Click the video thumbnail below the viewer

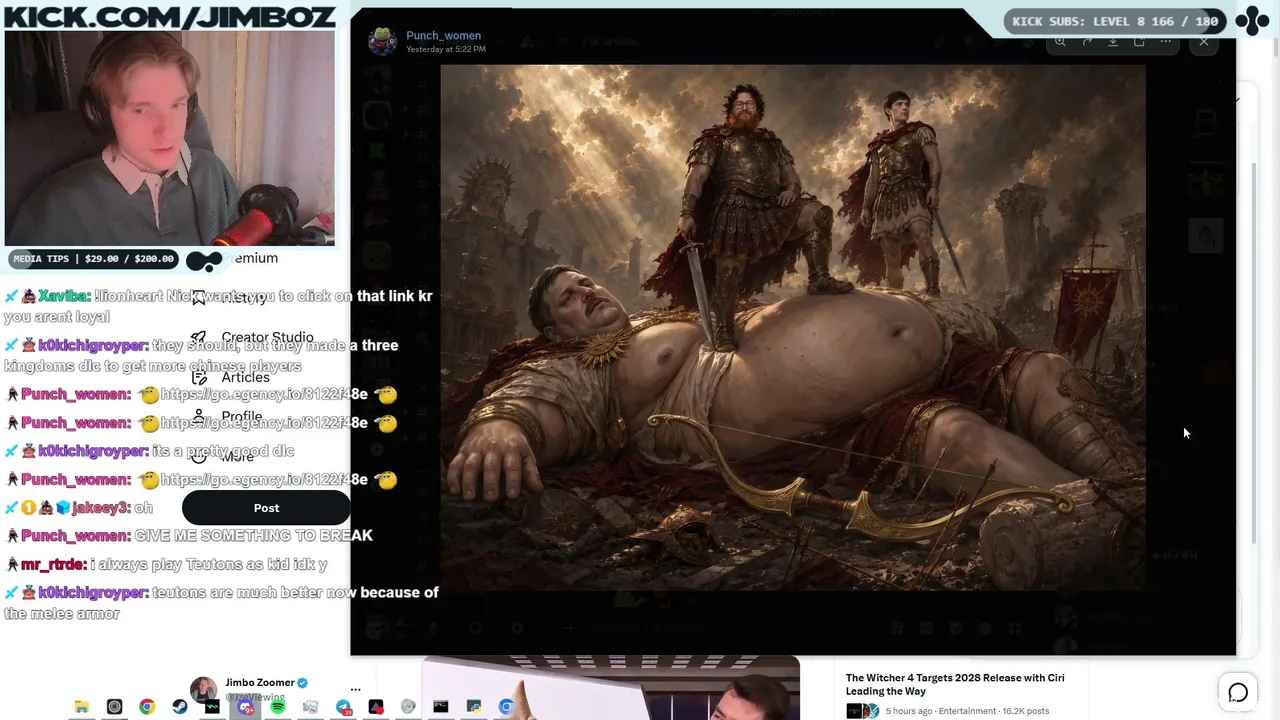610,689
